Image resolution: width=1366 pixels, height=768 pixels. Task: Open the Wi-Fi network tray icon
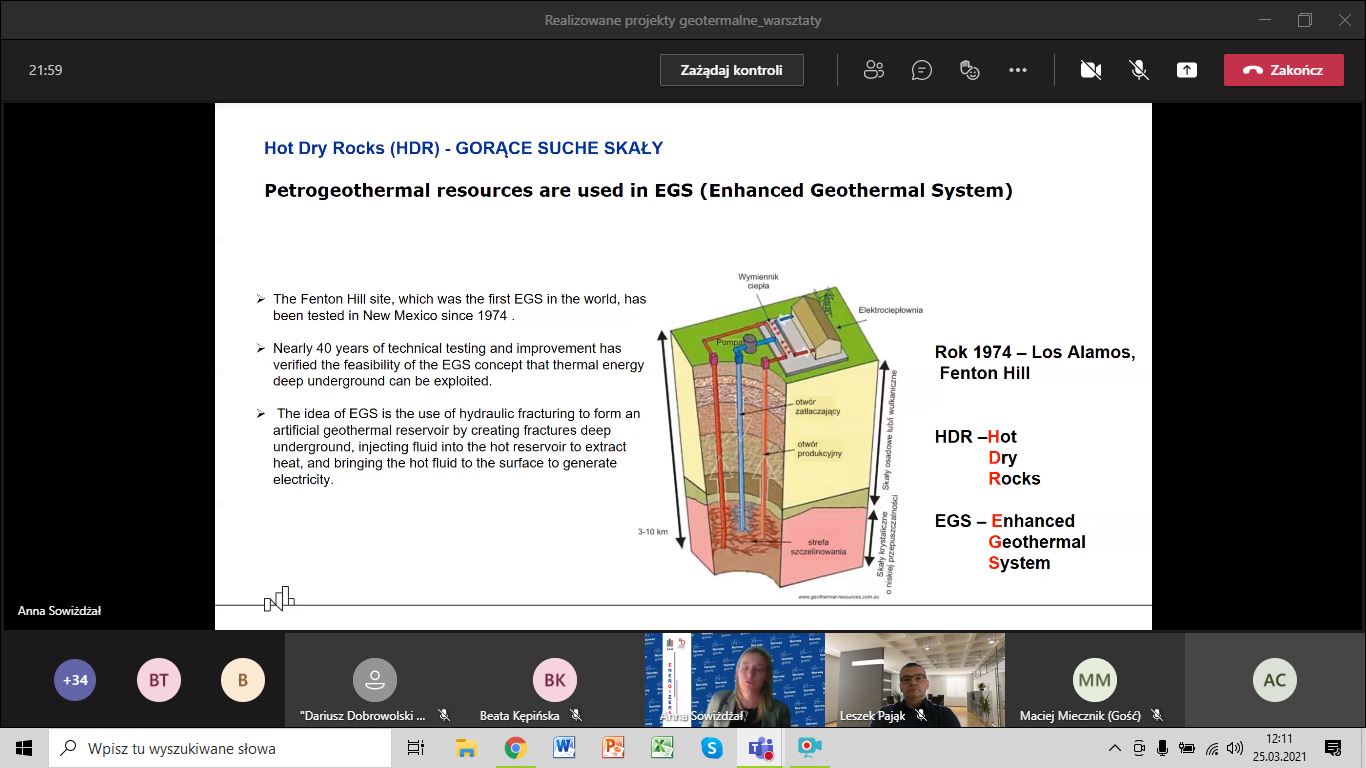1211,748
